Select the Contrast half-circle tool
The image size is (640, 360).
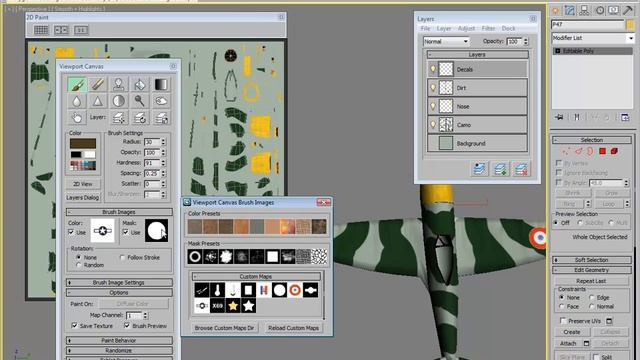[x=119, y=101]
